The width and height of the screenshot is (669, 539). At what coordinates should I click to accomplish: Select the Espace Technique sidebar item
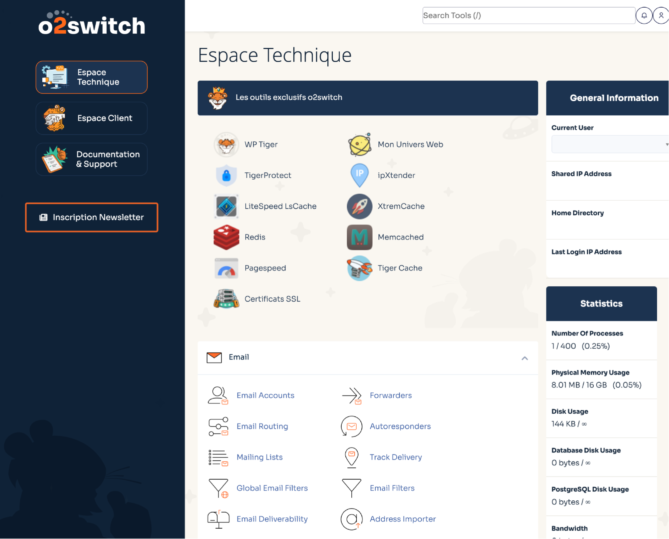(92, 77)
